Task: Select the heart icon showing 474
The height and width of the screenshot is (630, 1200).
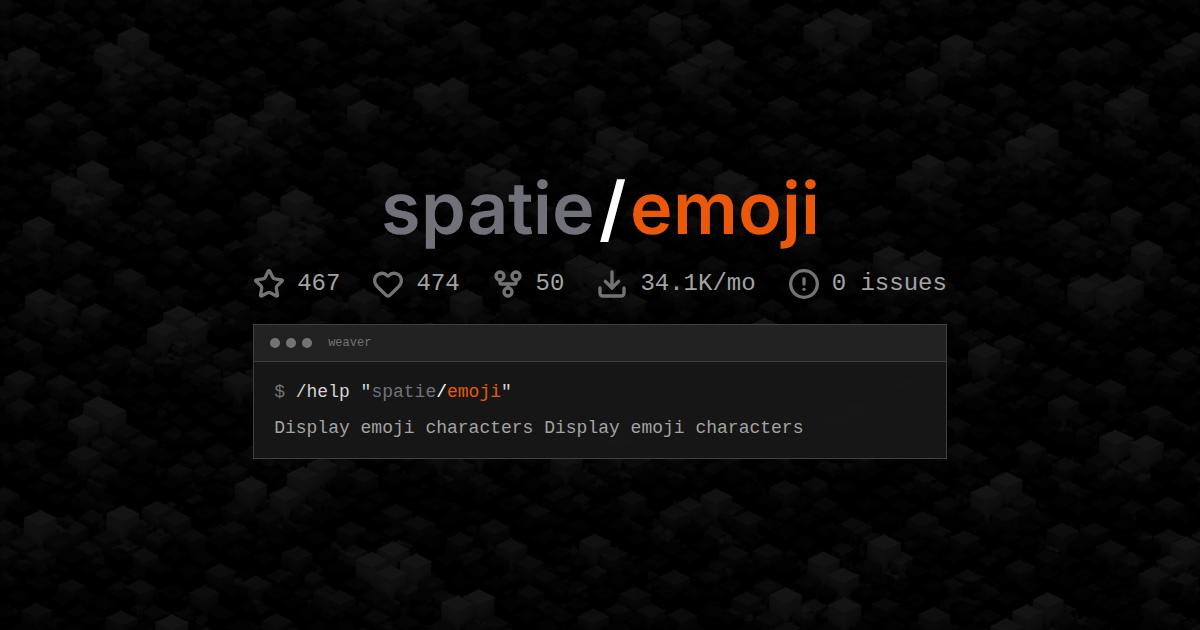Action: tap(388, 283)
